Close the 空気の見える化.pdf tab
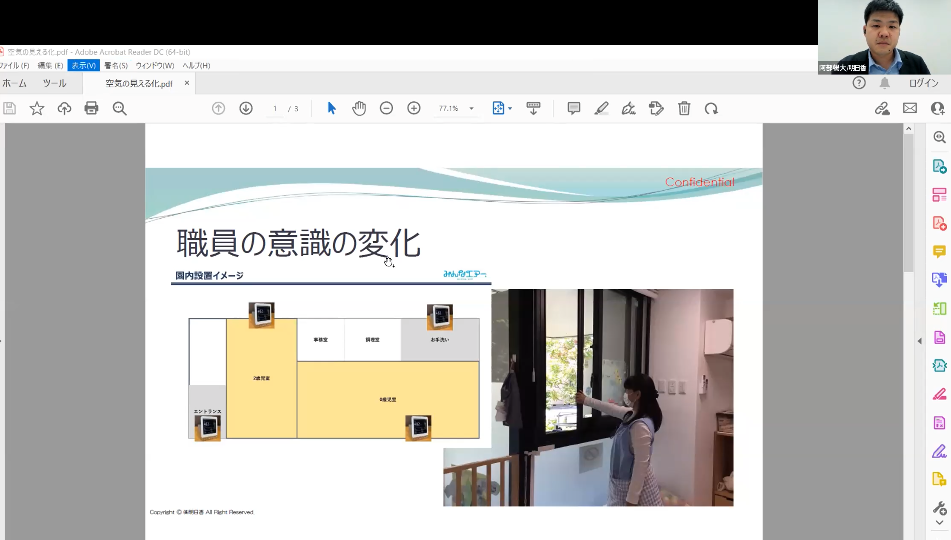 tap(187, 83)
